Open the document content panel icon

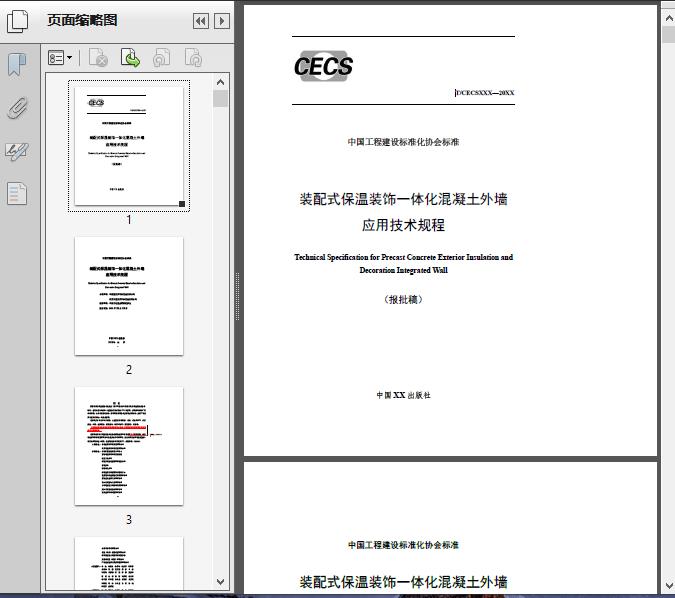17,193
